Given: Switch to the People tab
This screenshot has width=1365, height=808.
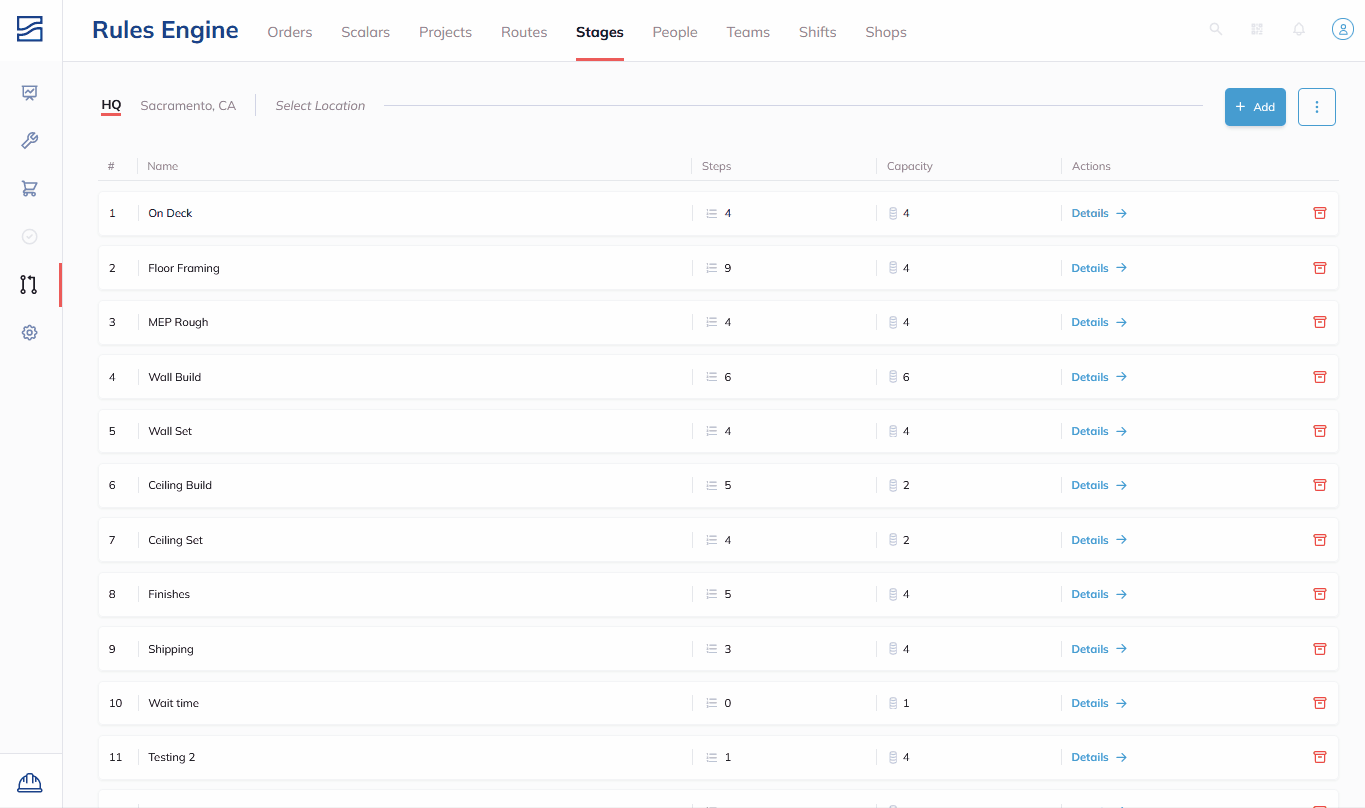Looking at the screenshot, I should [675, 32].
